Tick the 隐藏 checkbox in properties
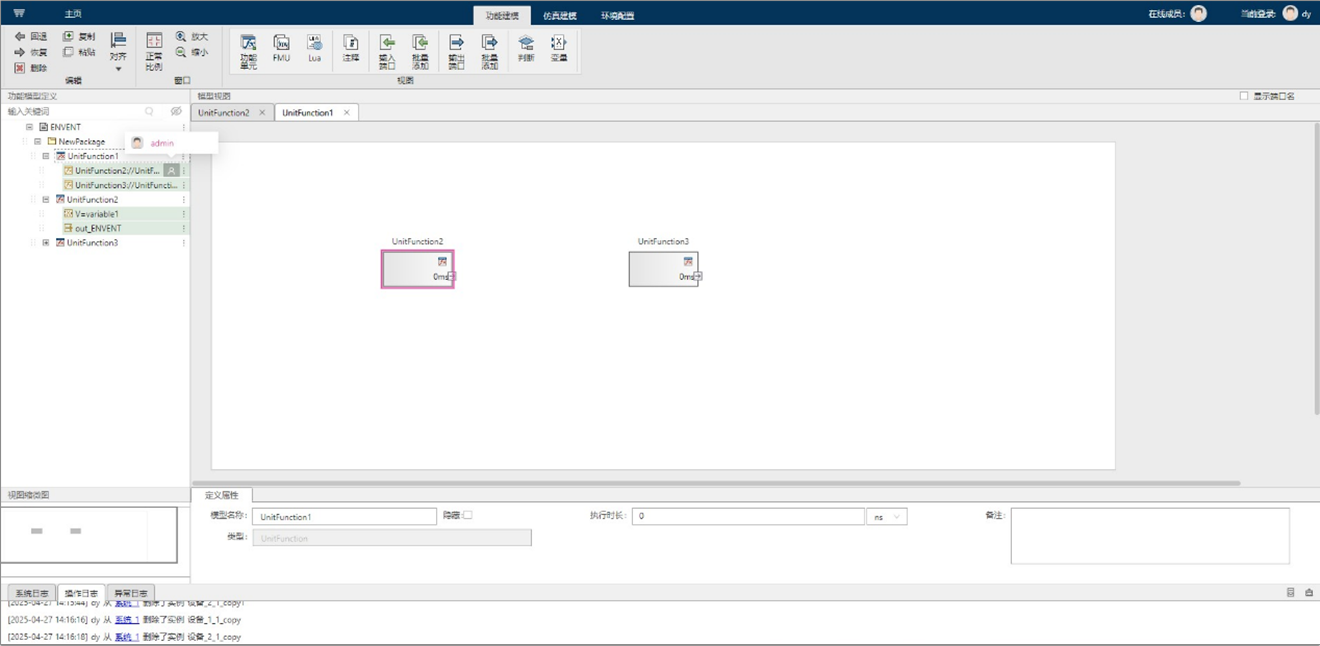Viewport: 1320px width, 646px height. pyautogui.click(x=467, y=516)
